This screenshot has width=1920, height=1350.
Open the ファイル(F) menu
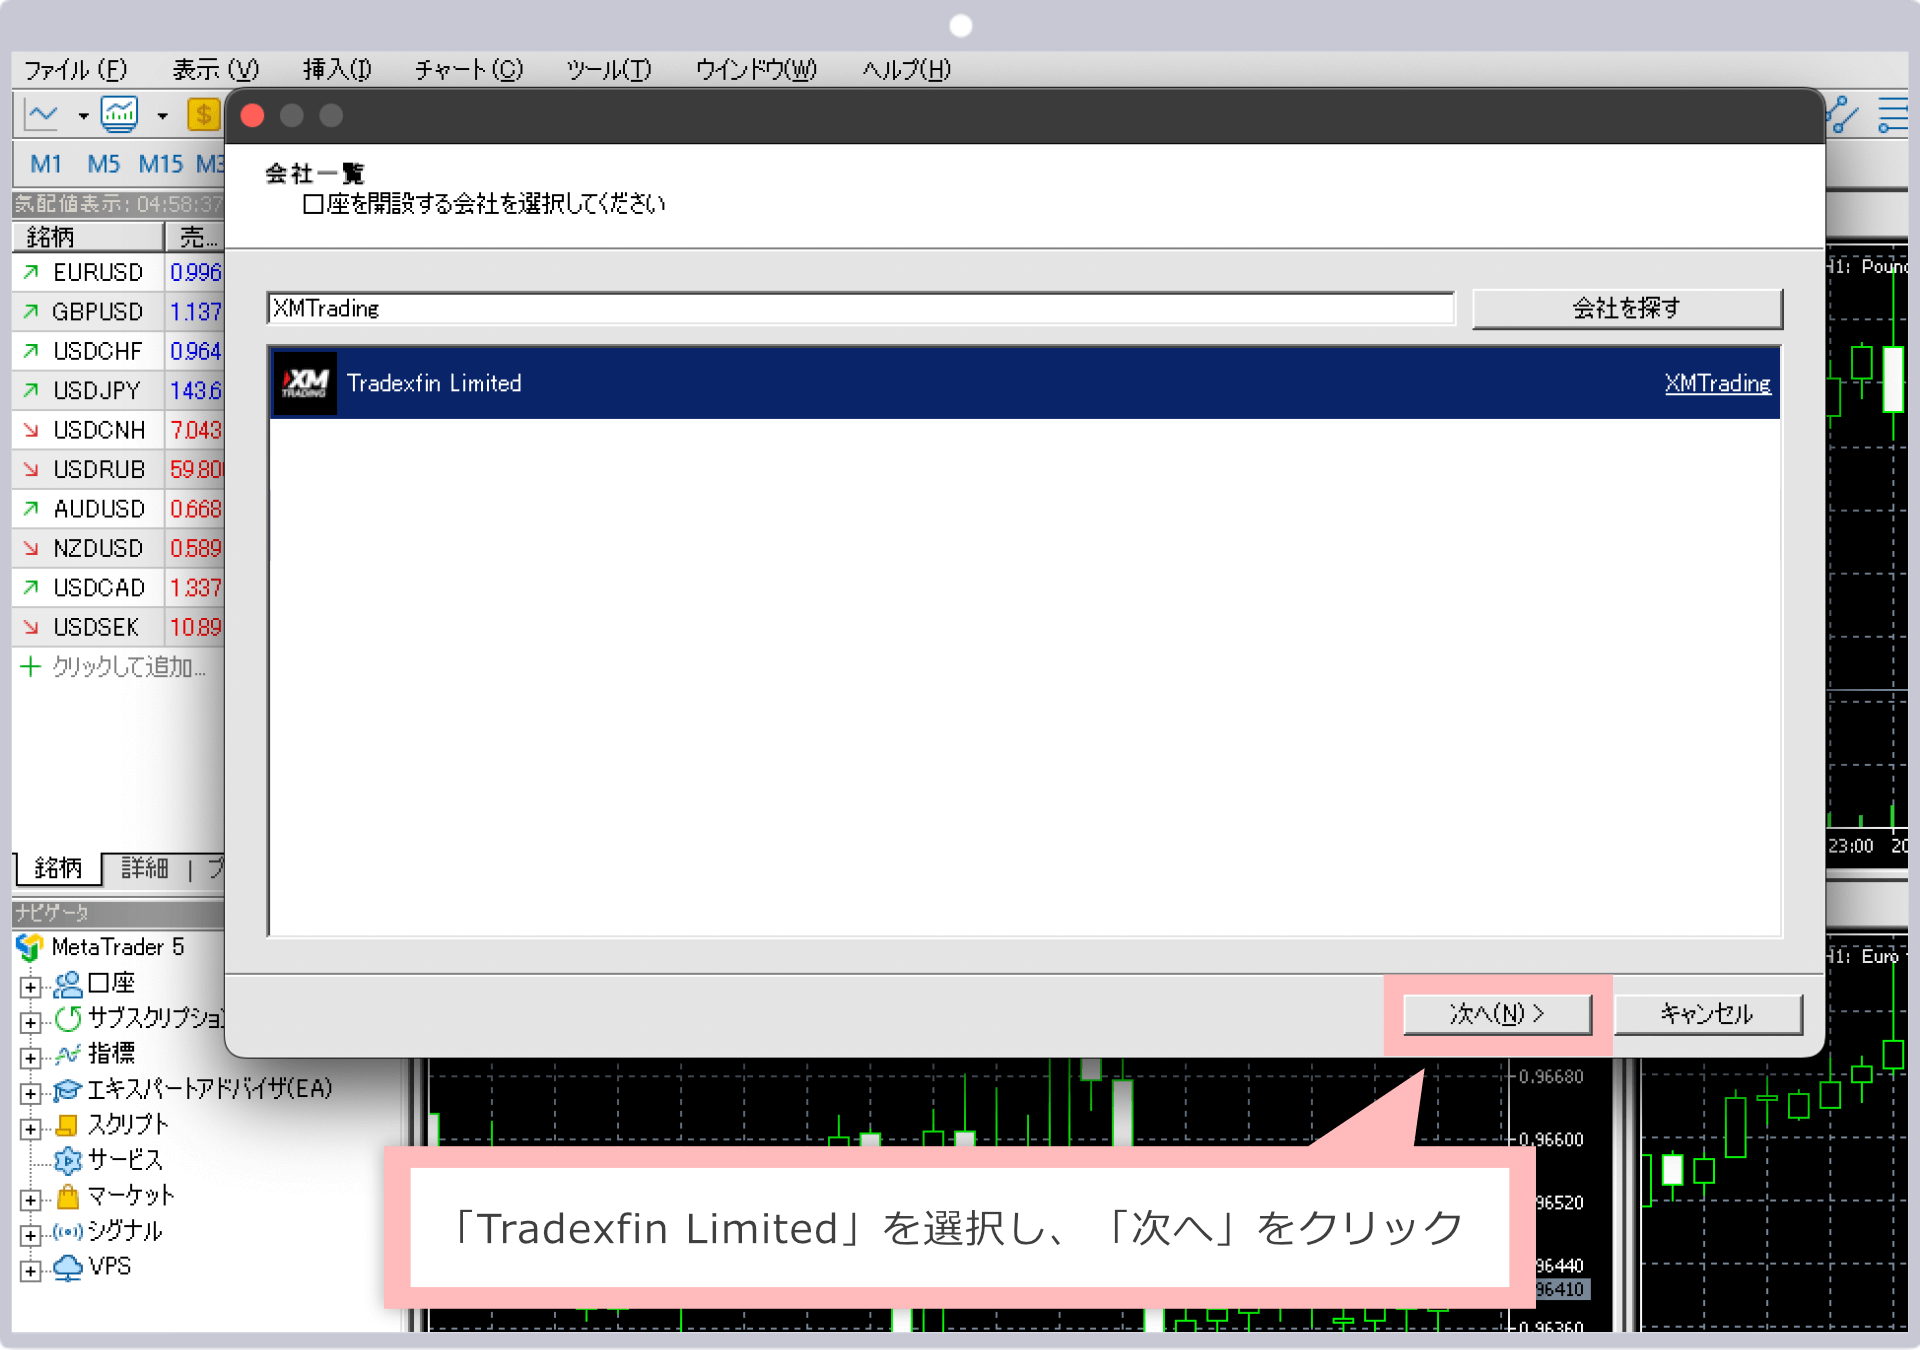(x=76, y=70)
